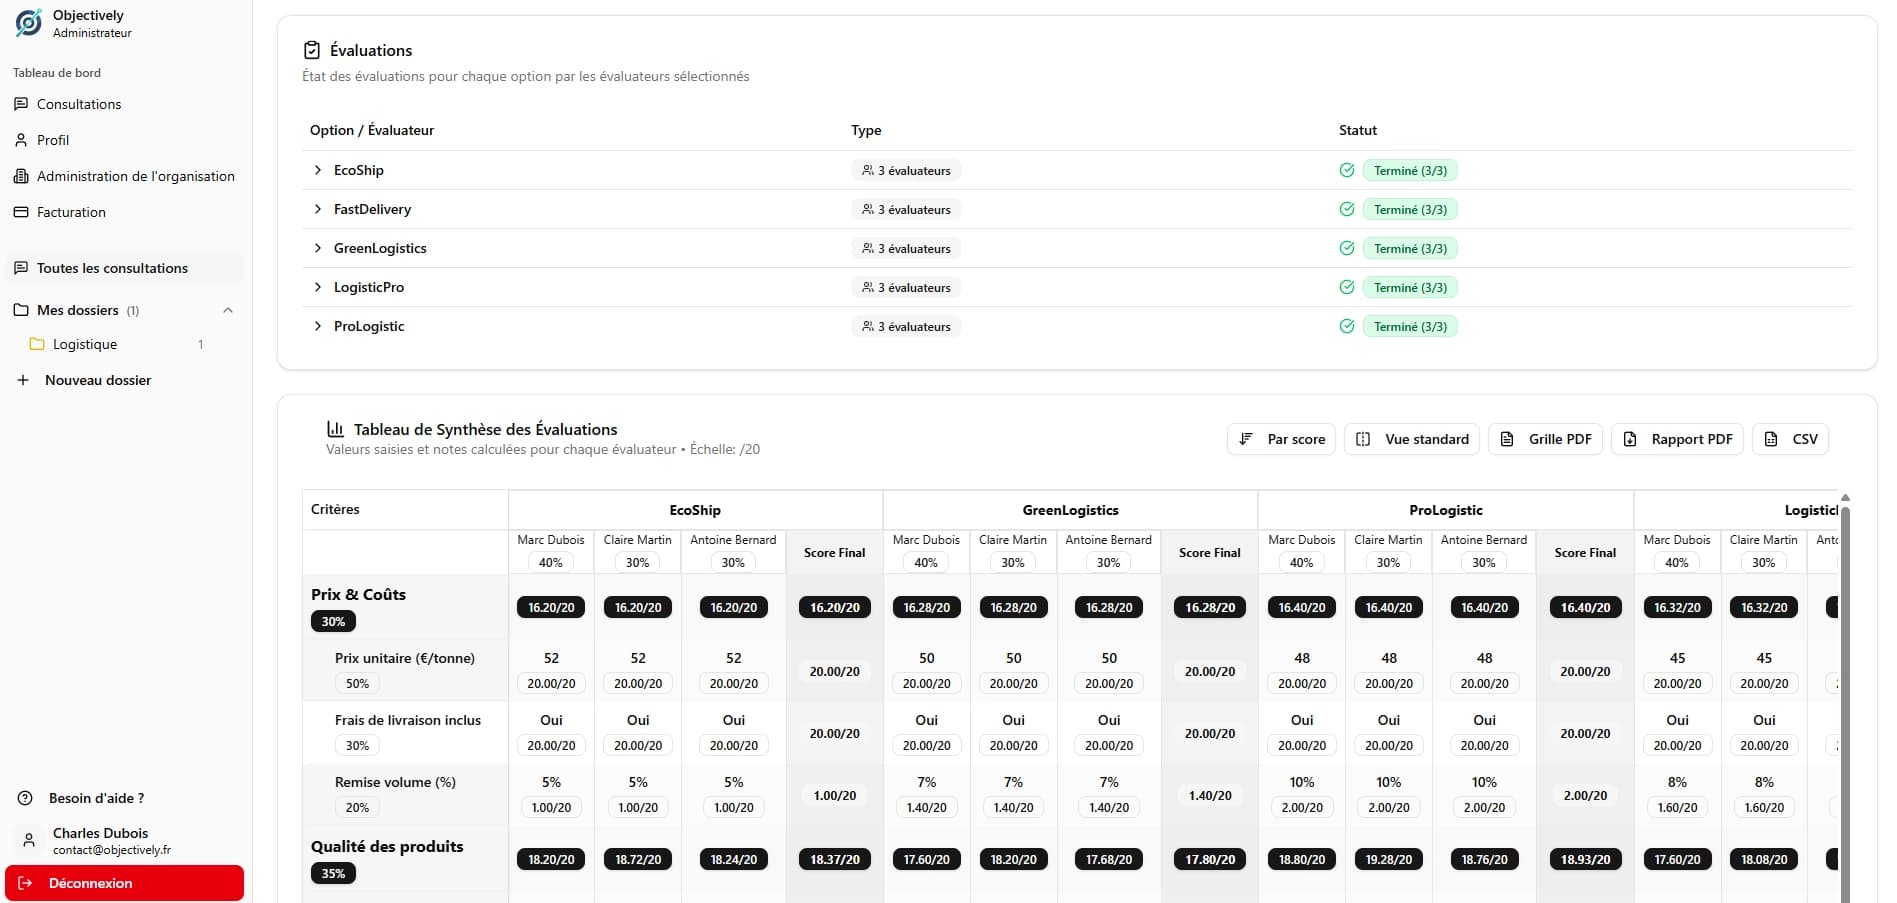Image resolution: width=1897 pixels, height=903 pixels.
Task: Create a folder with Nouveau dossier
Action: click(x=96, y=380)
